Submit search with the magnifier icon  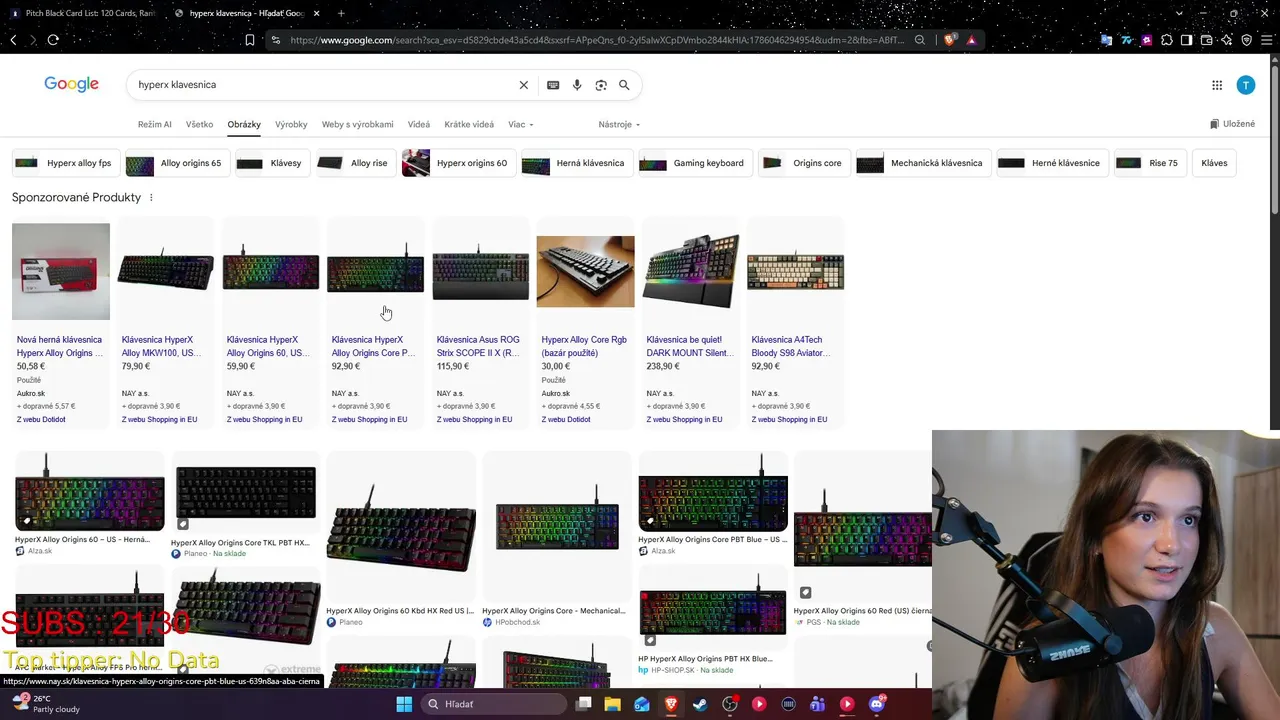coord(624,85)
